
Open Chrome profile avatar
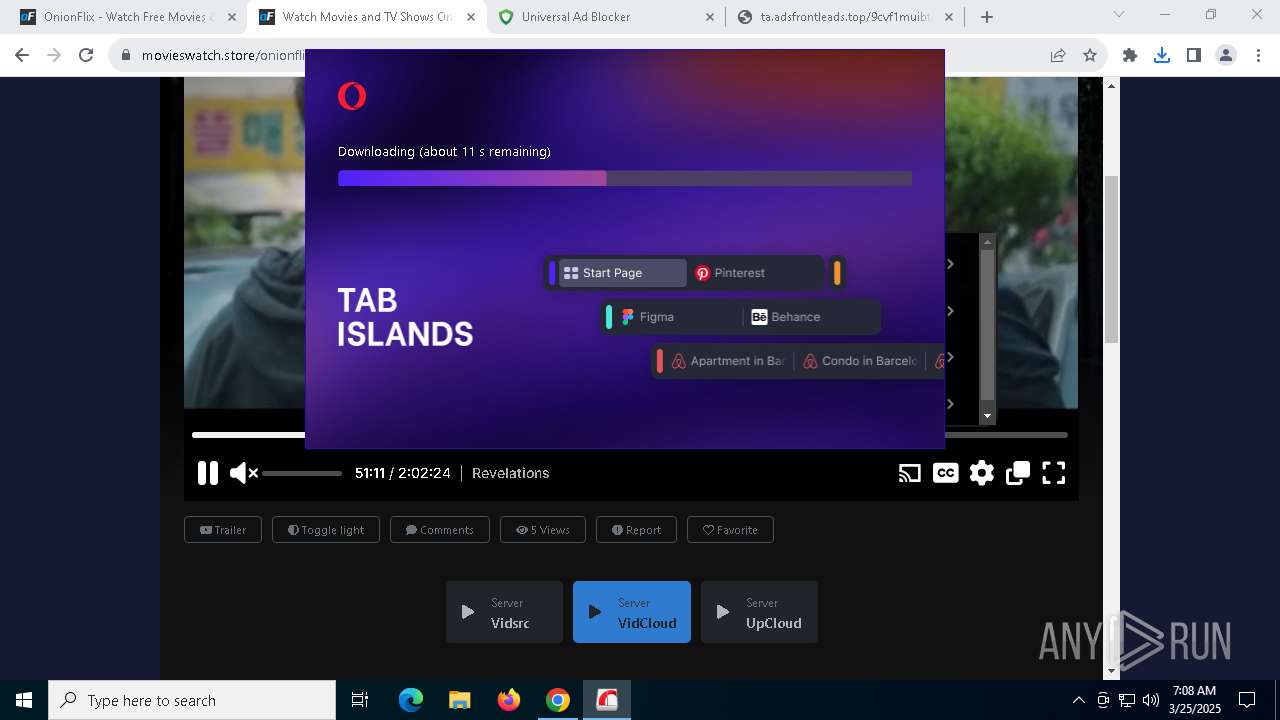click(x=1226, y=56)
